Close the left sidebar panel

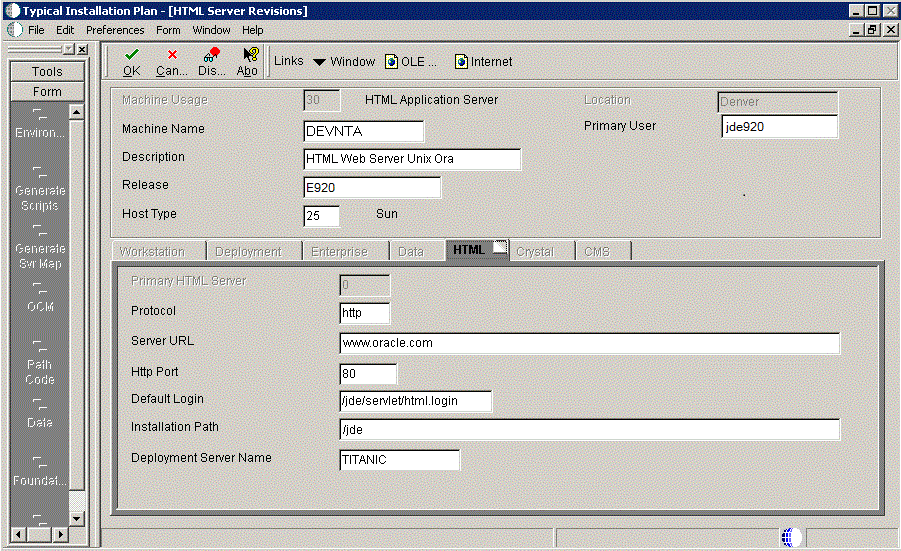pyautogui.click(x=83, y=49)
